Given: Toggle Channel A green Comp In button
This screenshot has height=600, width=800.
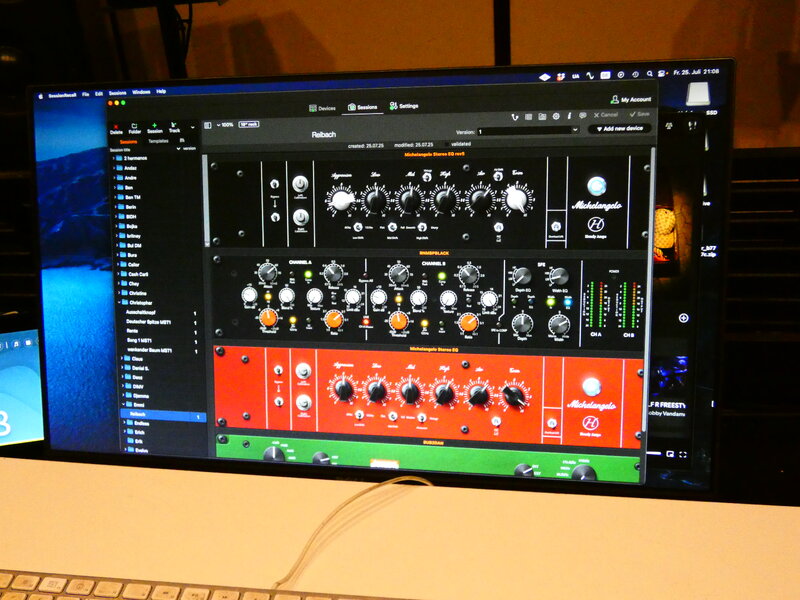Looking at the screenshot, I should [308, 275].
